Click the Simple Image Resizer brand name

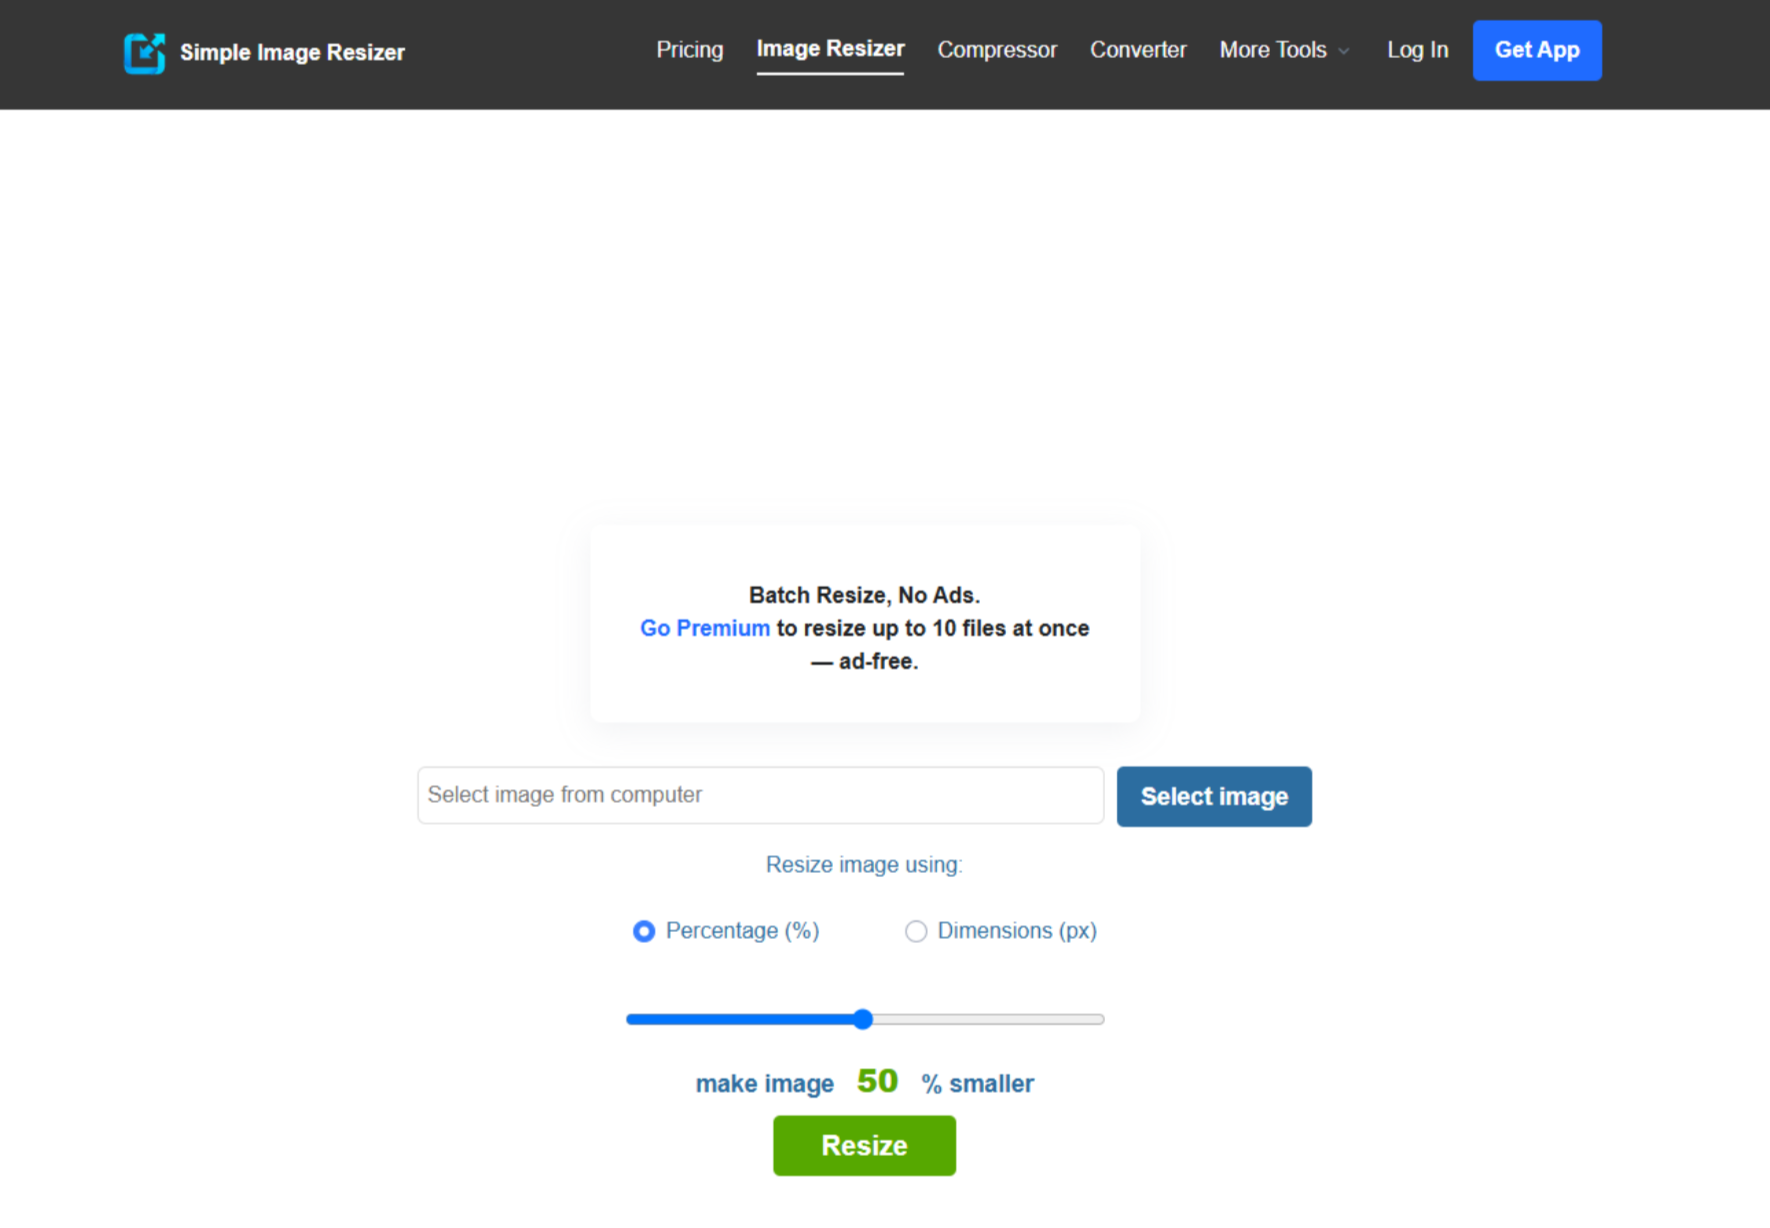point(292,52)
